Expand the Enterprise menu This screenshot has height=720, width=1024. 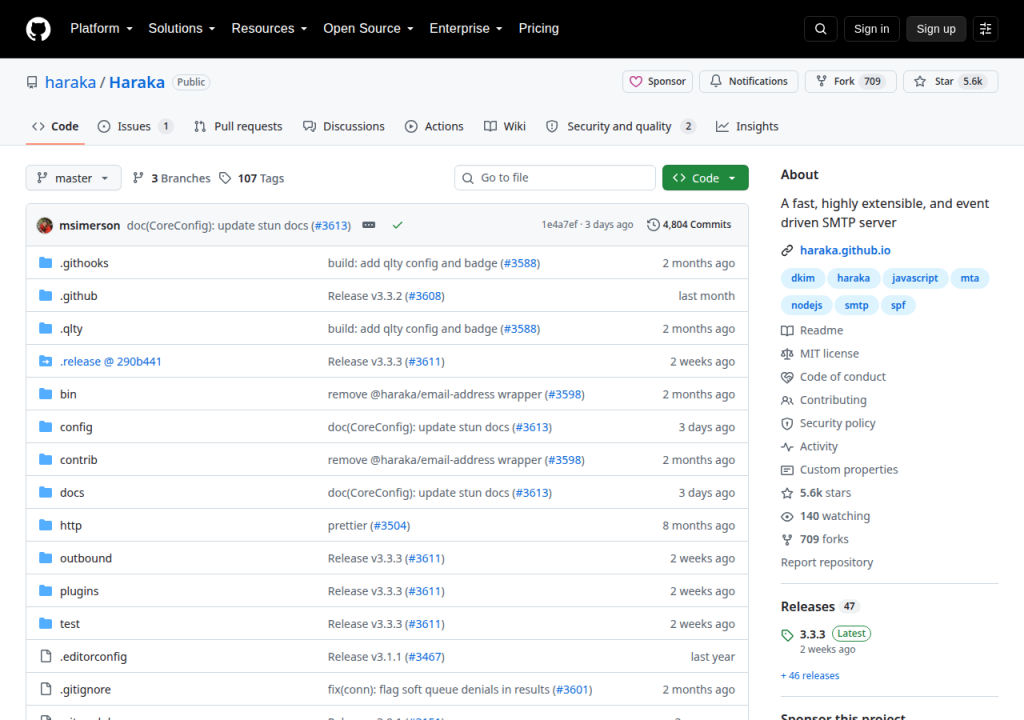[466, 29]
